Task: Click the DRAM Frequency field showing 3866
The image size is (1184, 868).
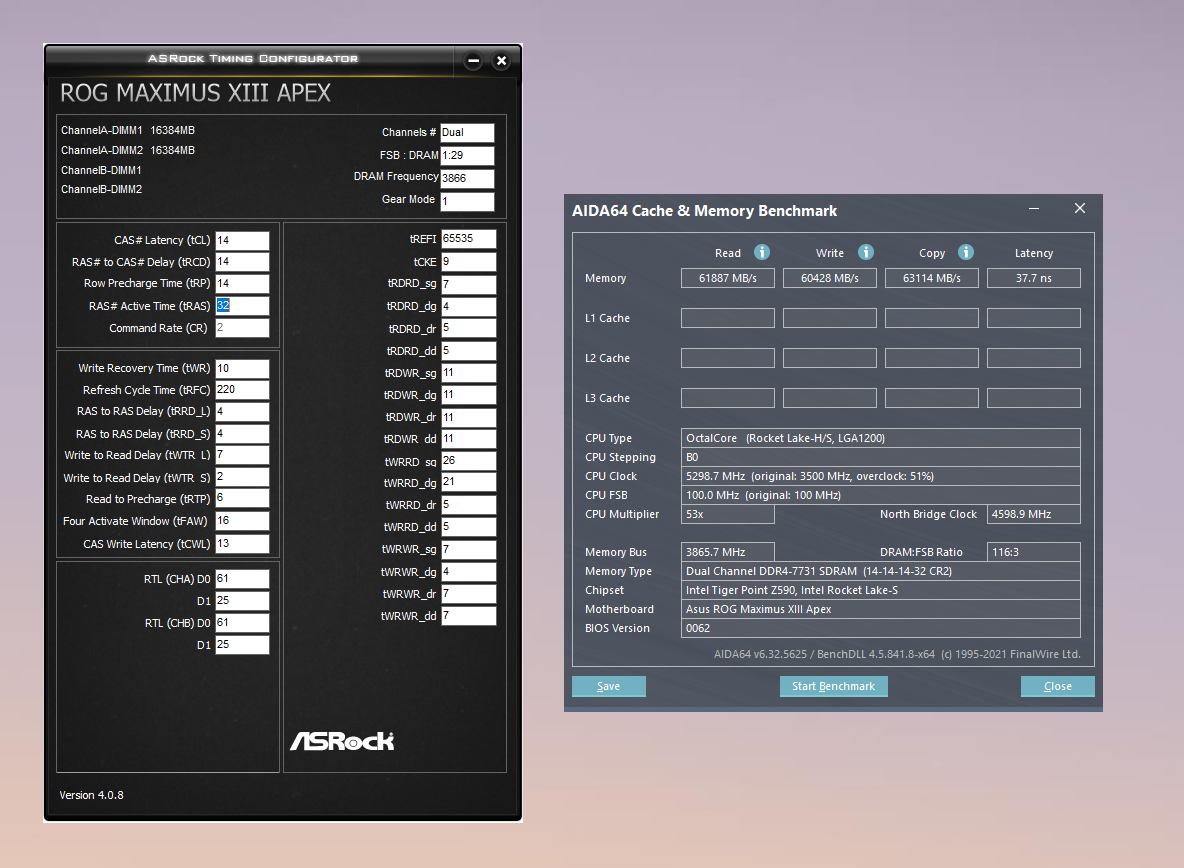Action: 467,178
